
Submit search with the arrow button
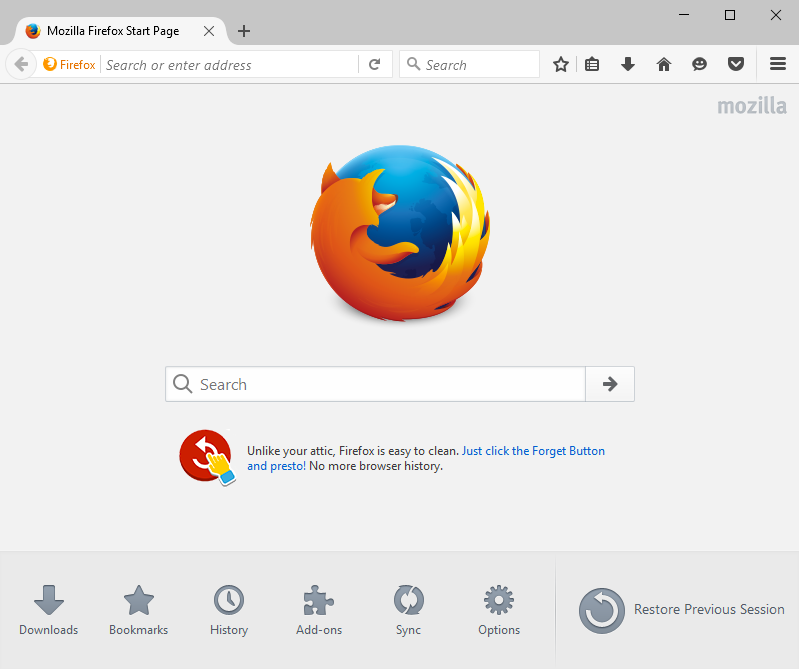610,384
